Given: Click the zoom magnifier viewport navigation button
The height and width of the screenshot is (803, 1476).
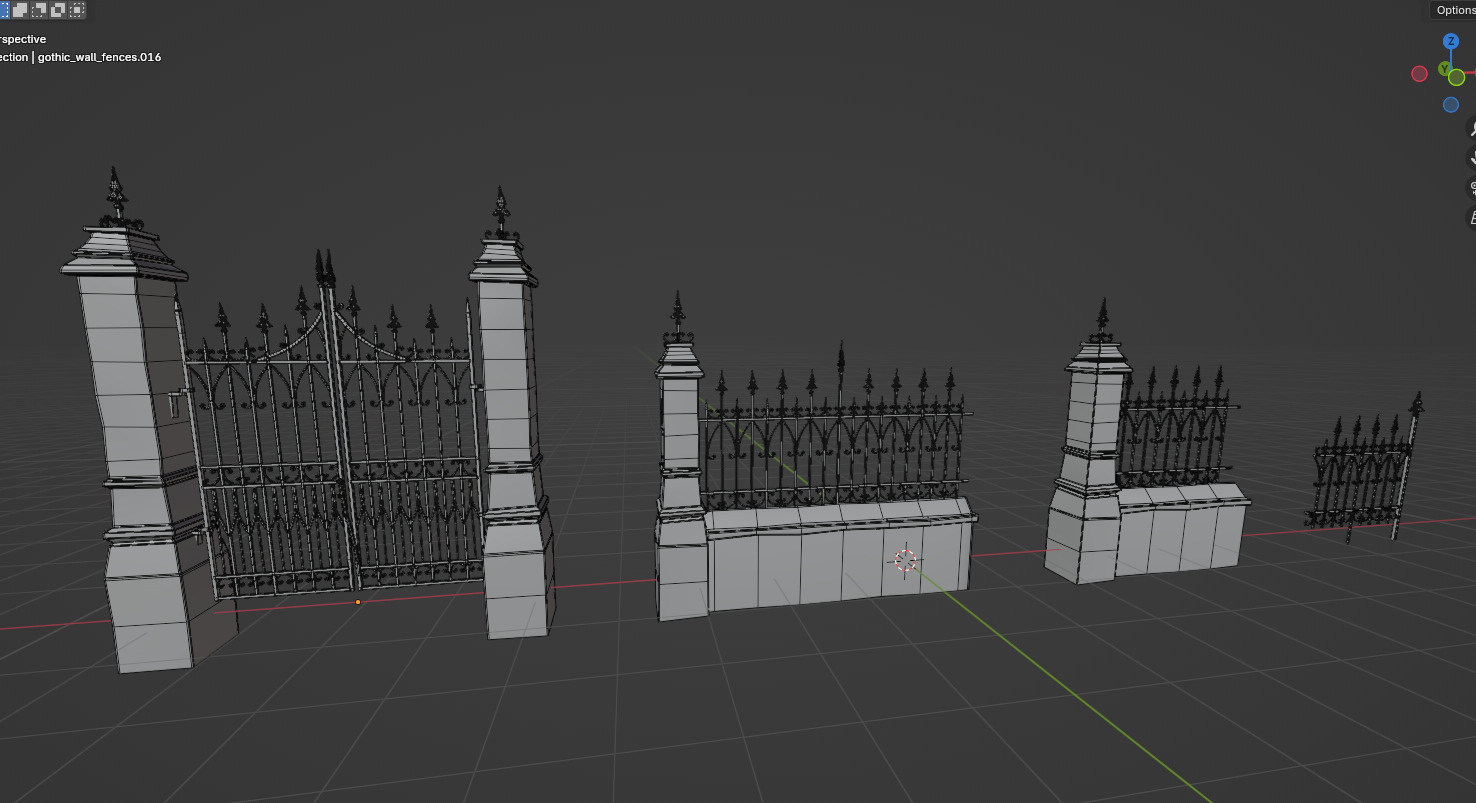Looking at the screenshot, I should pyautogui.click(x=1471, y=128).
